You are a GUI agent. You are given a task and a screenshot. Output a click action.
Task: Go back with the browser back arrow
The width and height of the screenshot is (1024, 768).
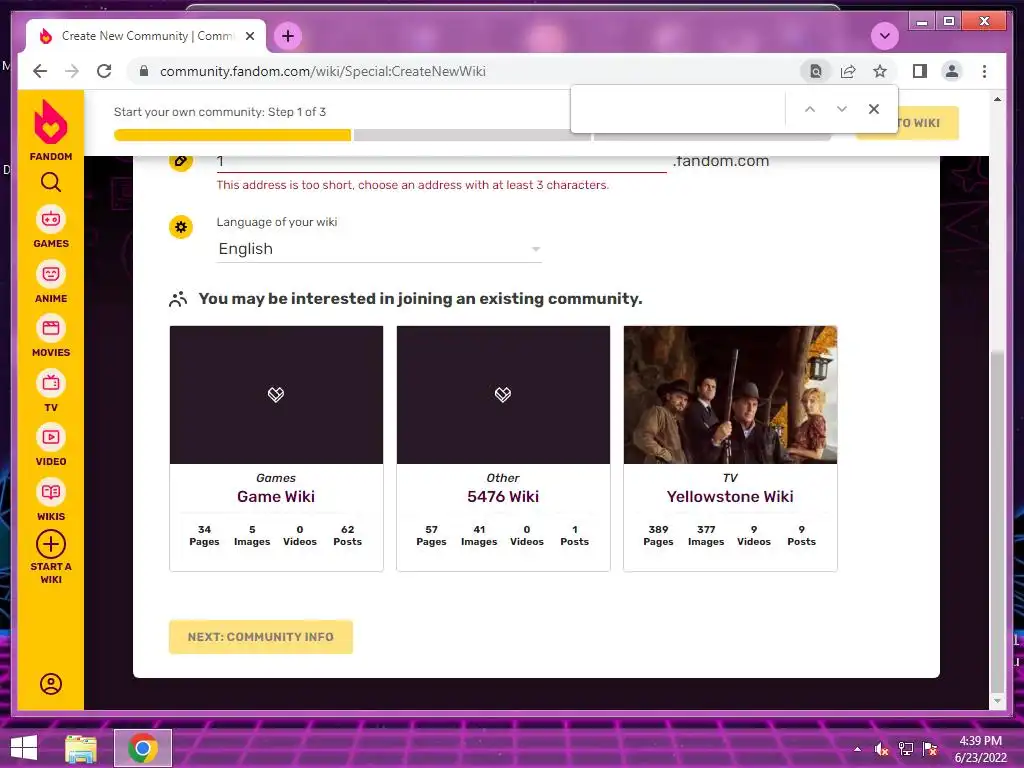tap(40, 71)
